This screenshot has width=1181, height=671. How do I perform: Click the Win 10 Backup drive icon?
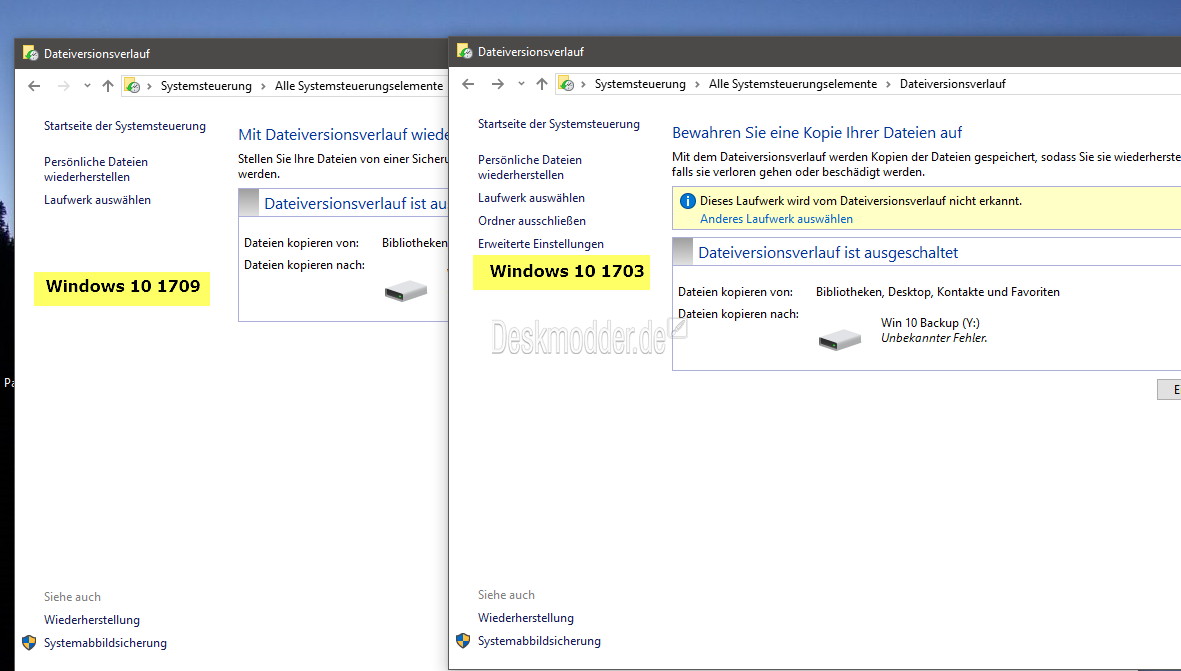tap(840, 340)
